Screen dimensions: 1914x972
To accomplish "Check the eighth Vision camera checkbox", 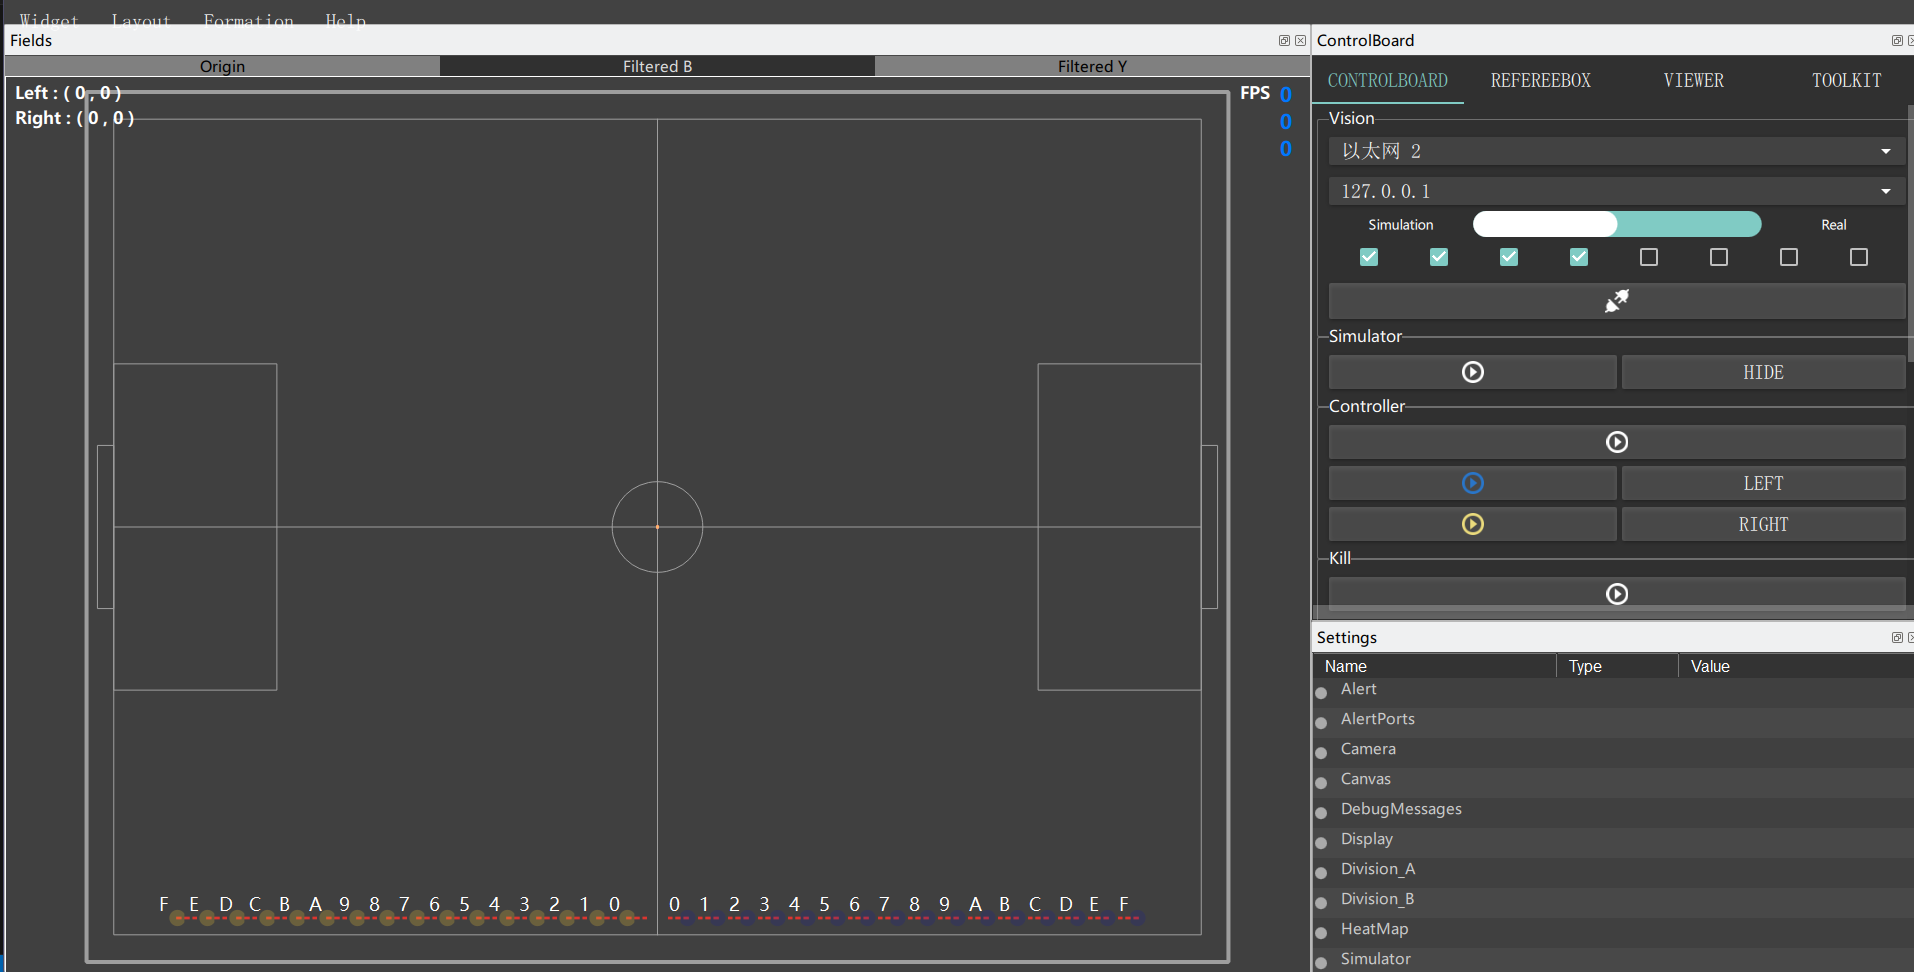I will pyautogui.click(x=1859, y=257).
